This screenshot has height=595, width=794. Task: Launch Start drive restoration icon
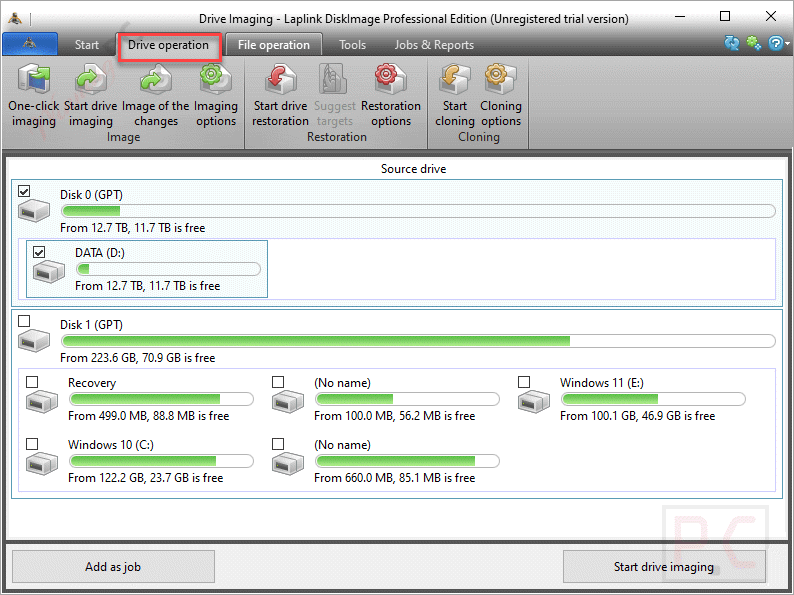pos(281,79)
